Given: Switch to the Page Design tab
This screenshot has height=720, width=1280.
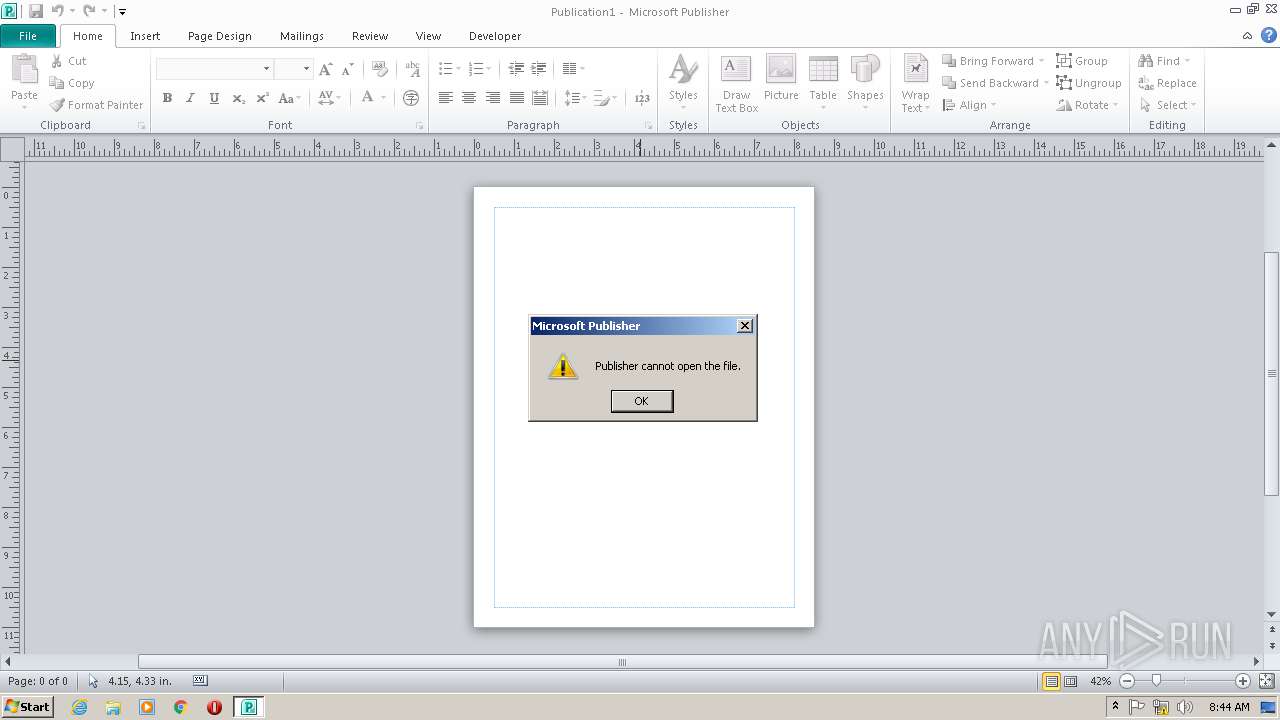Looking at the screenshot, I should 220,36.
